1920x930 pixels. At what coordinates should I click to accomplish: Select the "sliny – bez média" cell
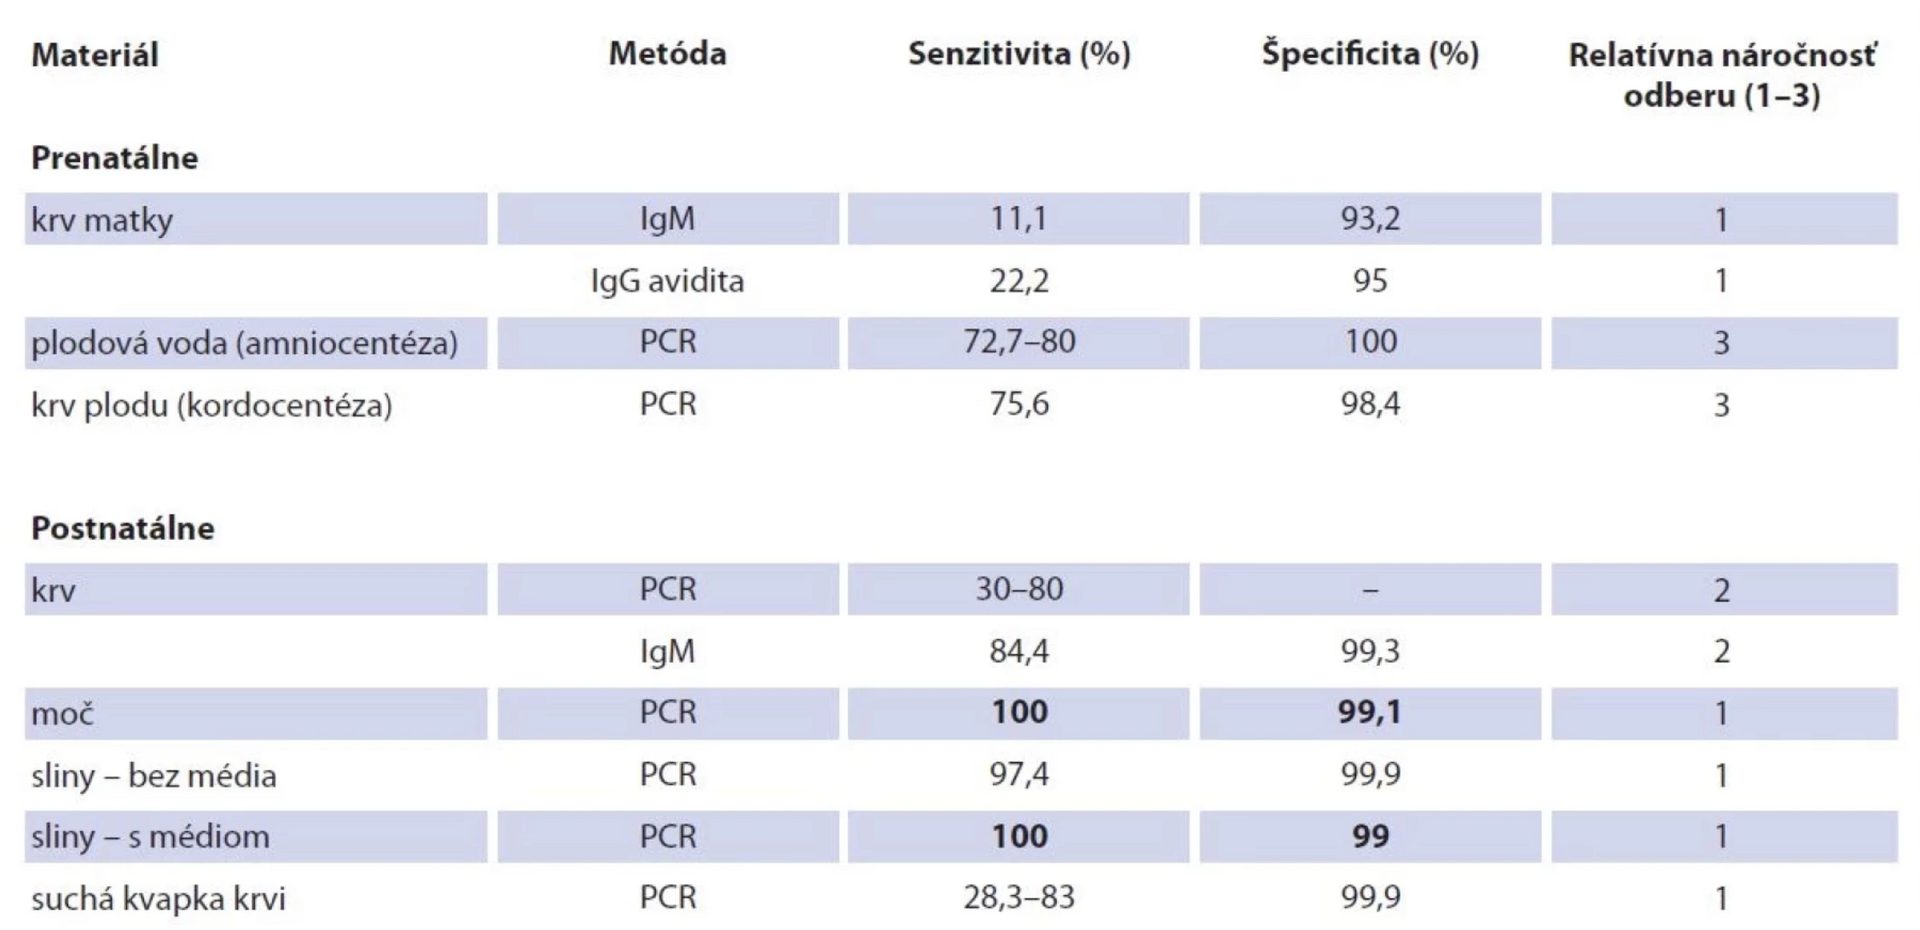coord(154,775)
